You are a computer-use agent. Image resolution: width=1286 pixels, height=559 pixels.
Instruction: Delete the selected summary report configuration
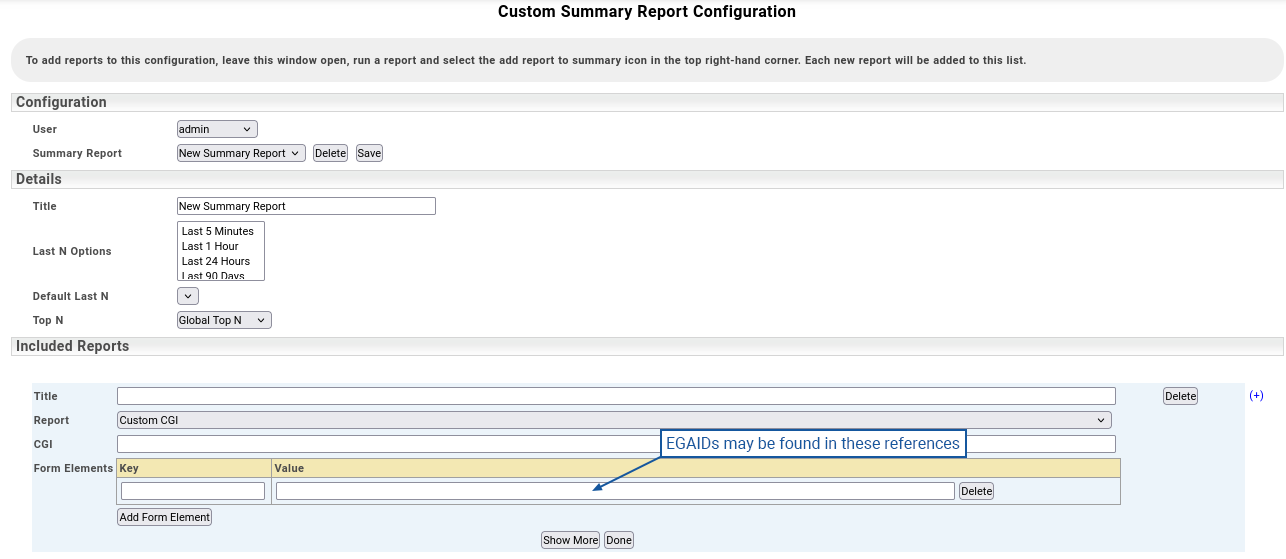coord(330,153)
